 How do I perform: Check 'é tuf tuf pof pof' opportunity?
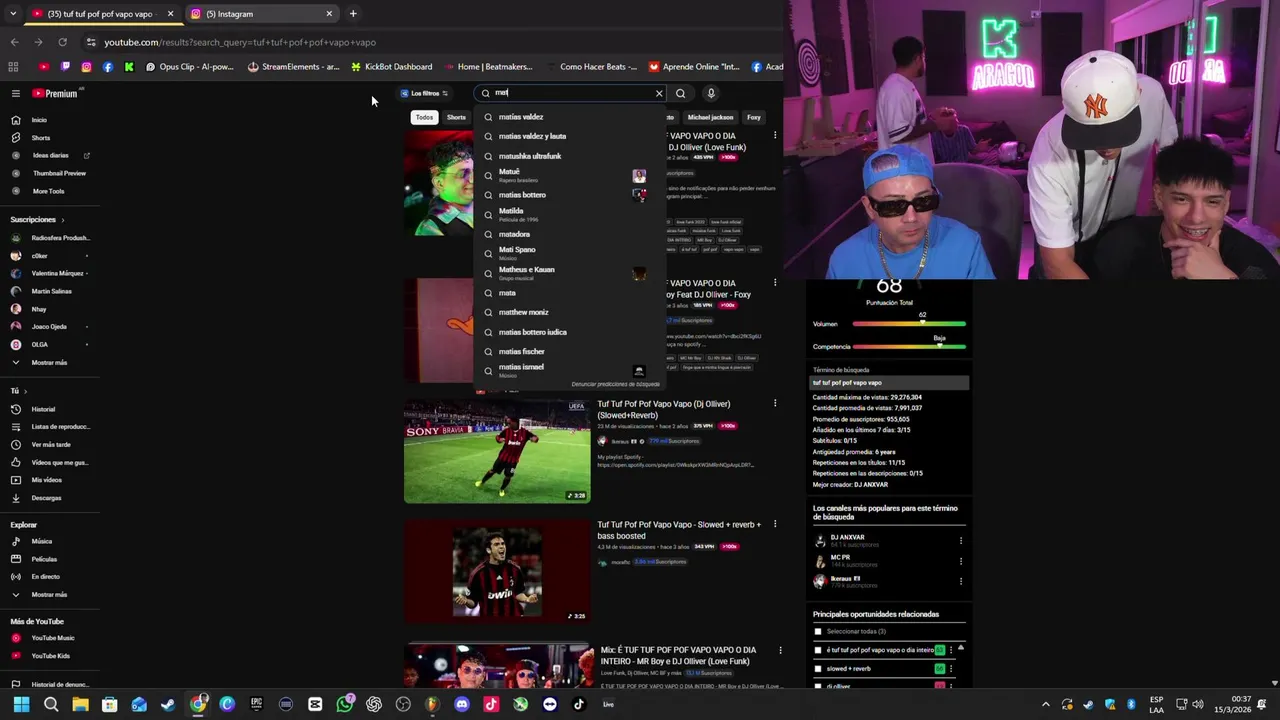click(x=818, y=650)
